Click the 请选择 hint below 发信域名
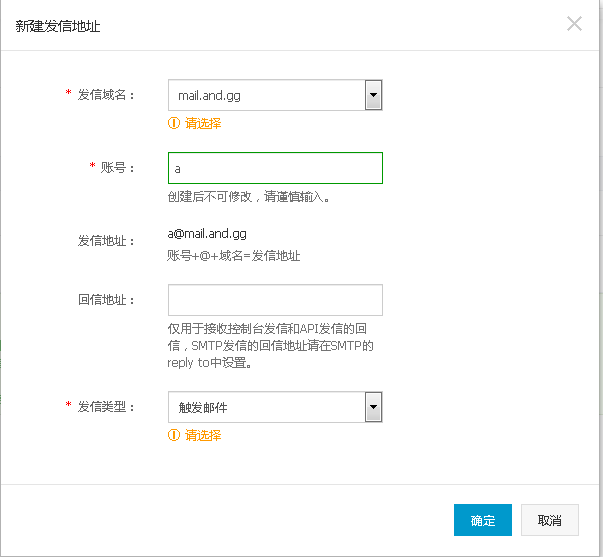The image size is (603, 557). point(203,124)
